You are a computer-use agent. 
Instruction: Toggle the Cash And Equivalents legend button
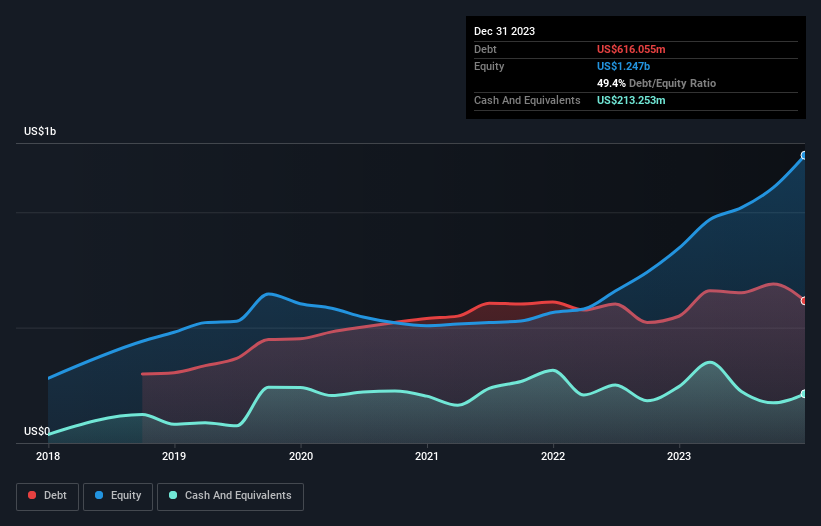coord(230,496)
